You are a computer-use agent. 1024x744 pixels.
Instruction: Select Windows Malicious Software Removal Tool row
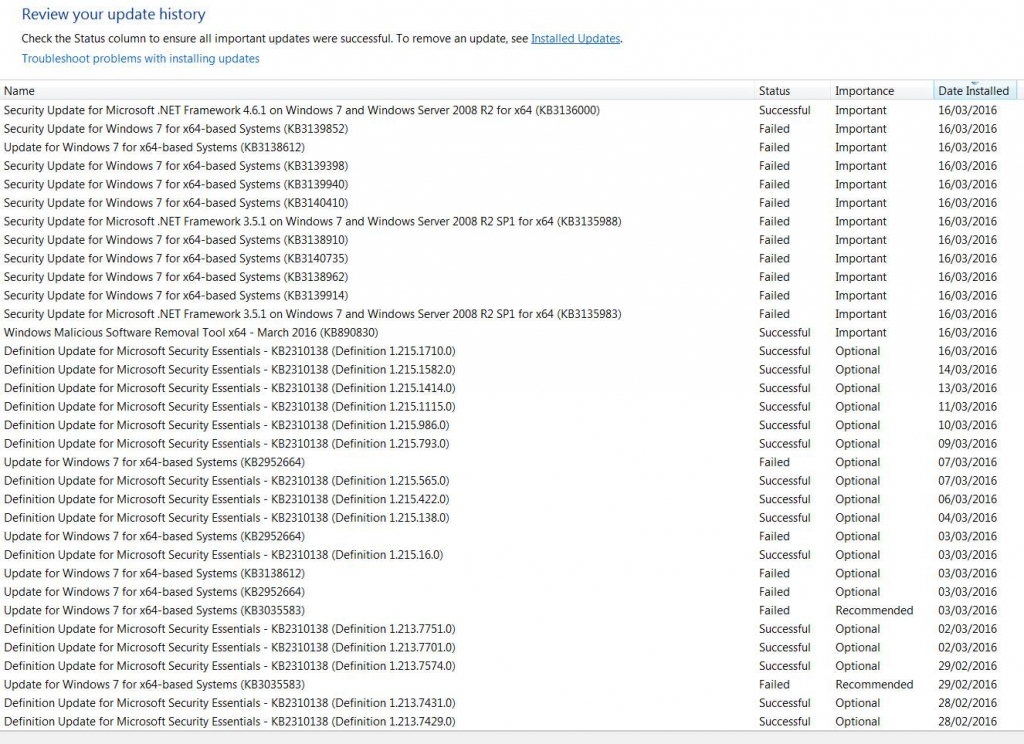pos(190,332)
